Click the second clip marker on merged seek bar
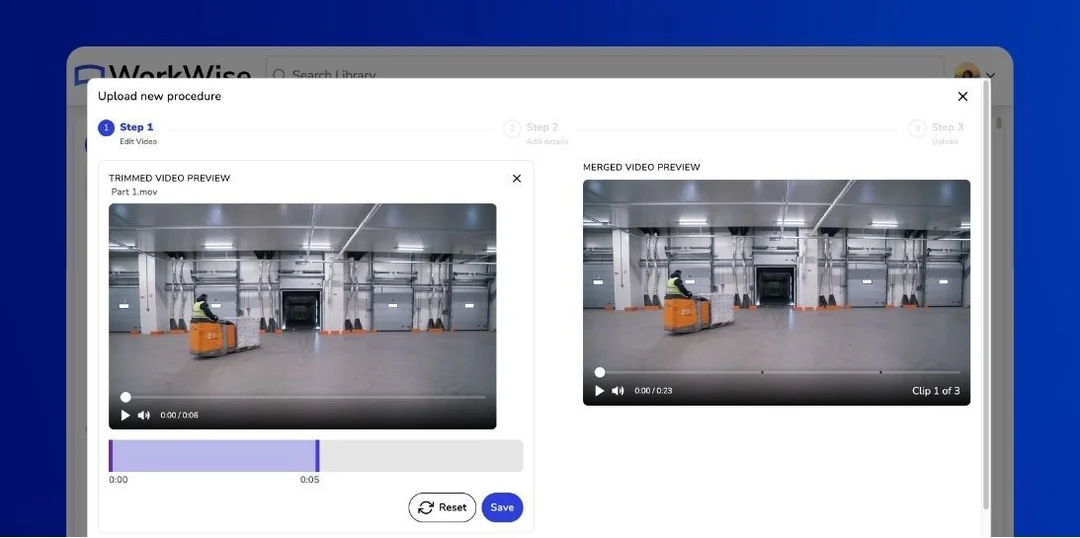The width and height of the screenshot is (1080, 538). pos(762,372)
